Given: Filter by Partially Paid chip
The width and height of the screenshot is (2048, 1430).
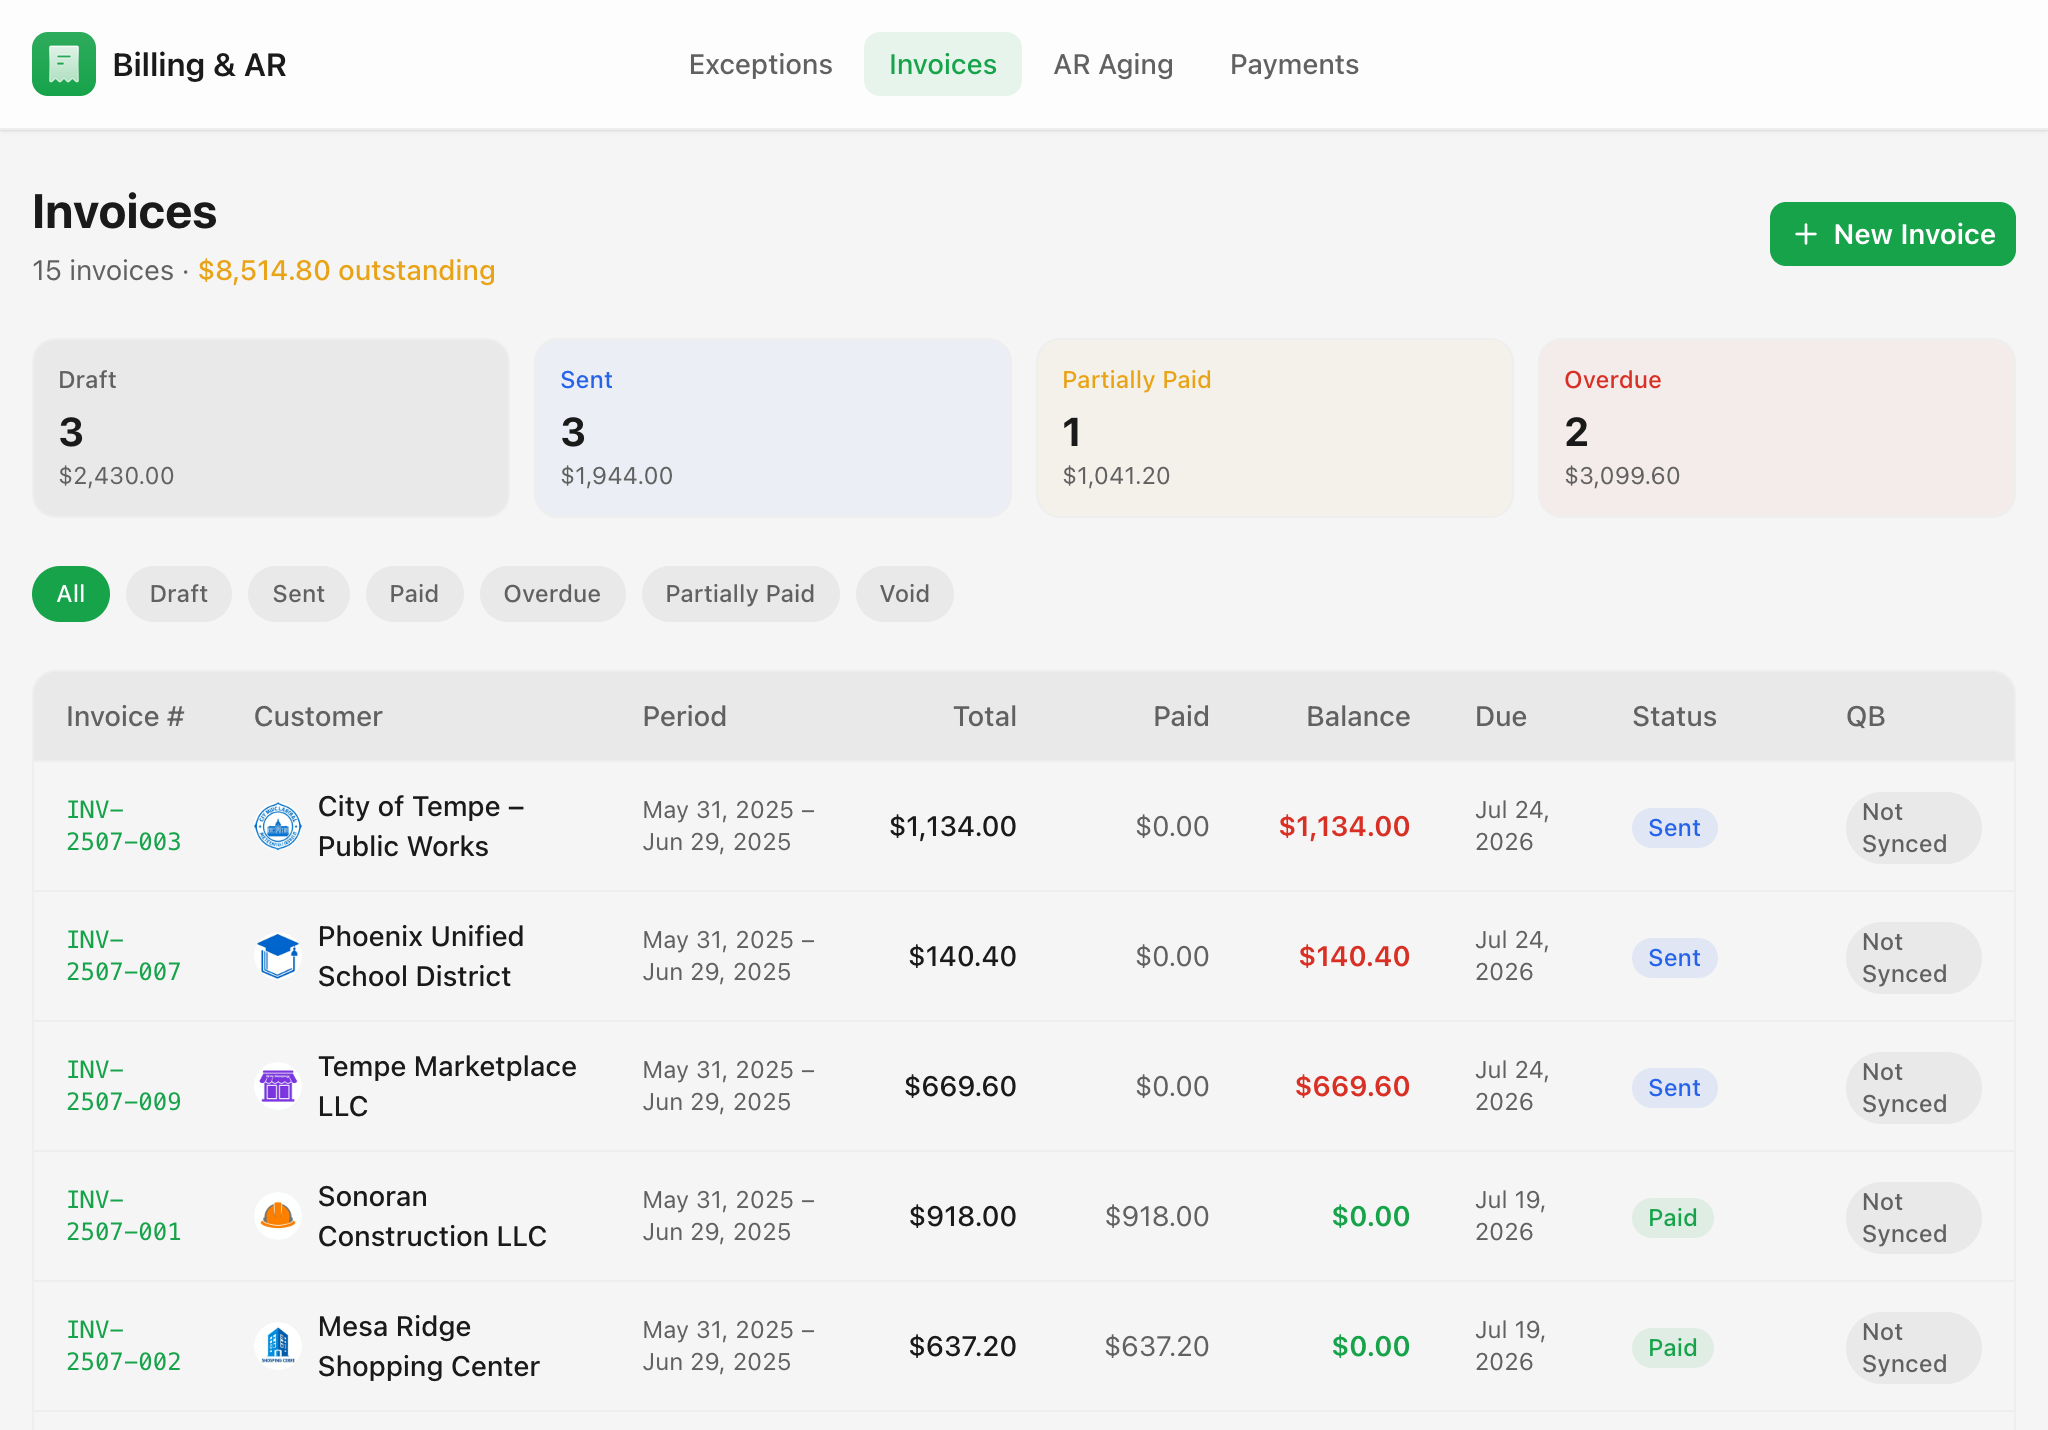Looking at the screenshot, I should click(740, 594).
